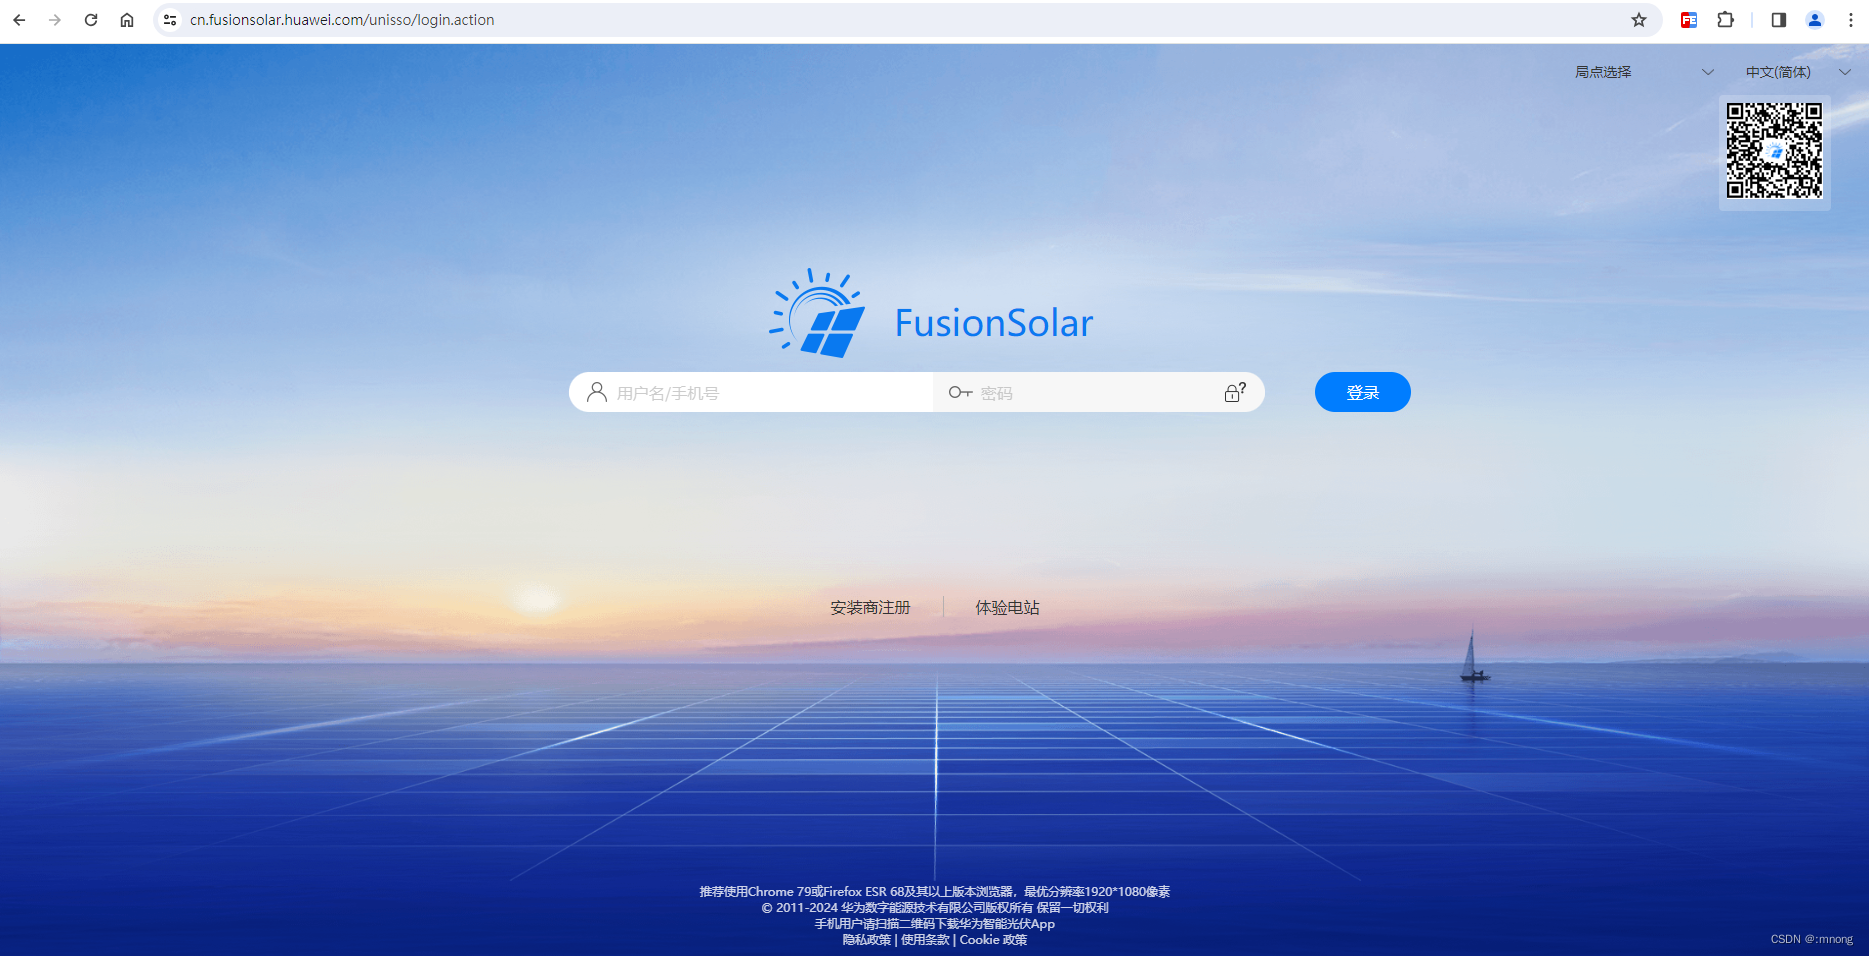Click the browser back arrow
Viewport: 1869px width, 956px height.
(19, 20)
